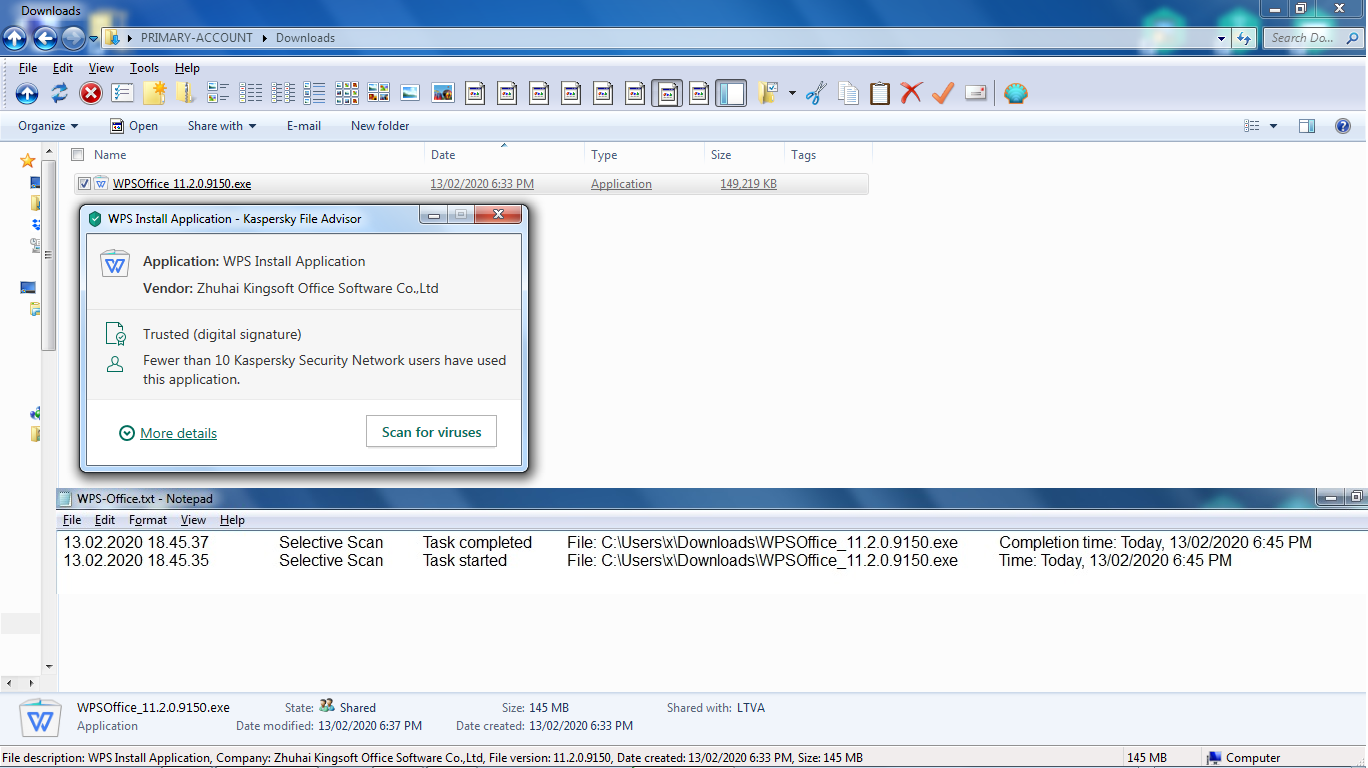Toggle the select-all checkbox in Name header

(78, 155)
